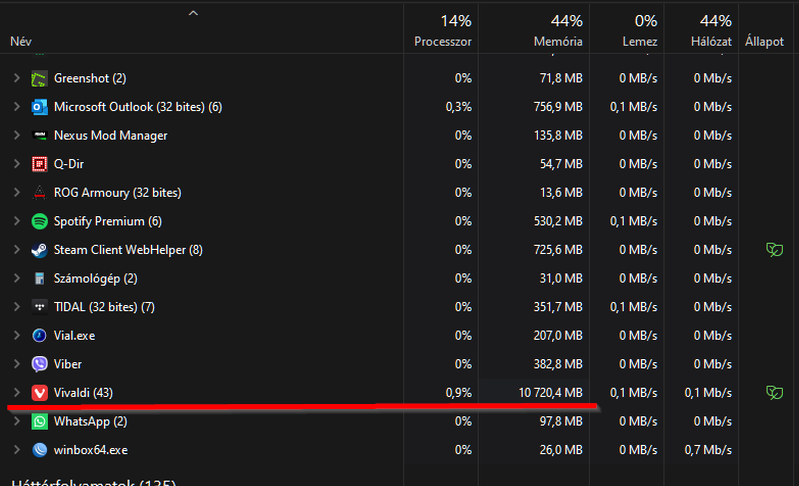
Task: Expand the winbox64.exe entry
Action: click(17, 450)
